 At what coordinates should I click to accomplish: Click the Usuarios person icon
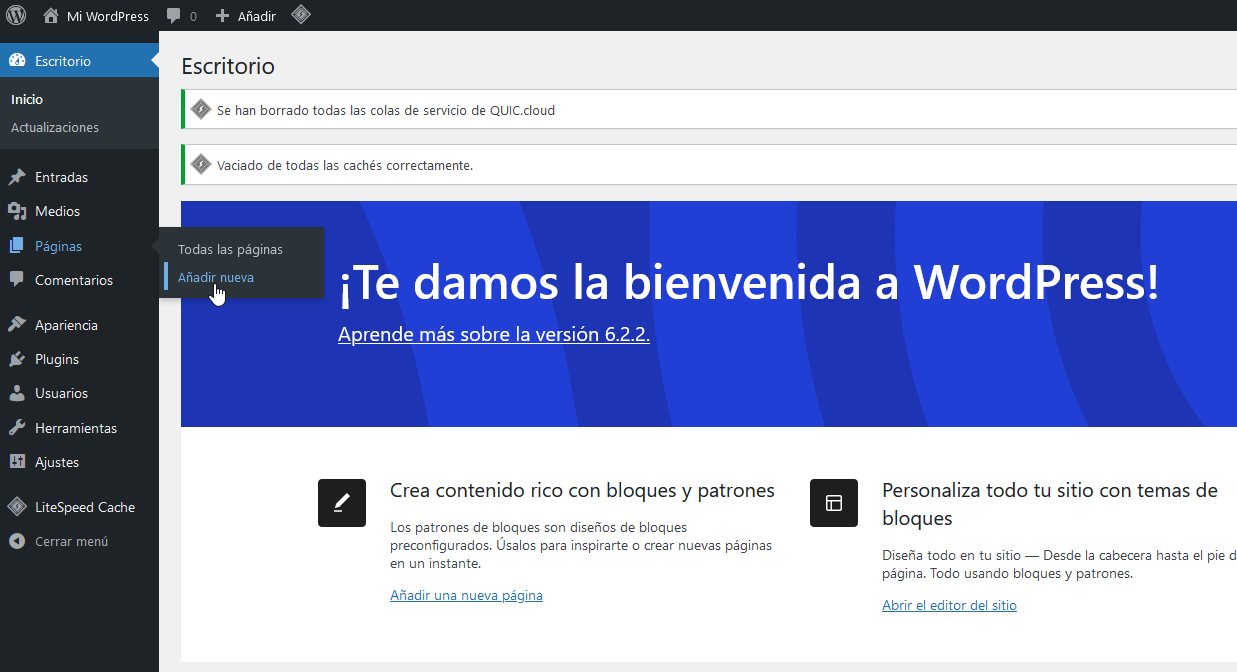pos(17,393)
